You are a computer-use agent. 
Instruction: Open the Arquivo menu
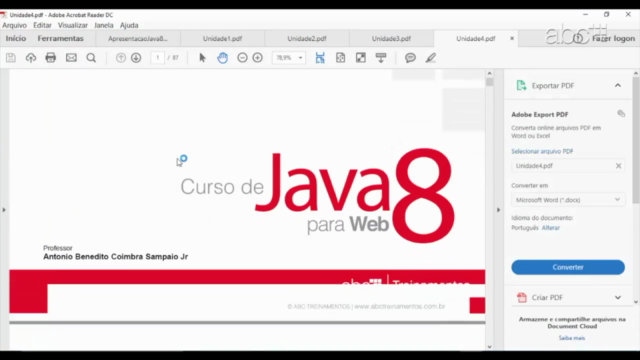(14, 25)
